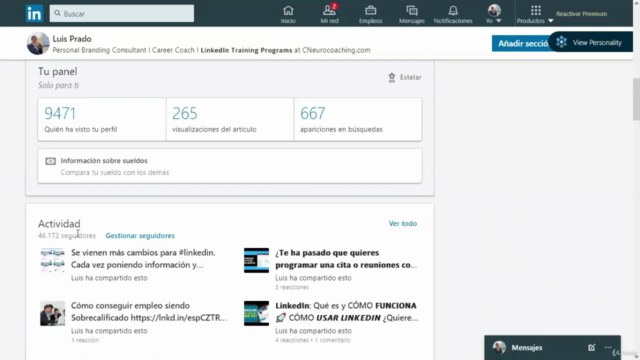Compose new message pencil icon
This screenshot has height=360, width=640.
(591, 347)
